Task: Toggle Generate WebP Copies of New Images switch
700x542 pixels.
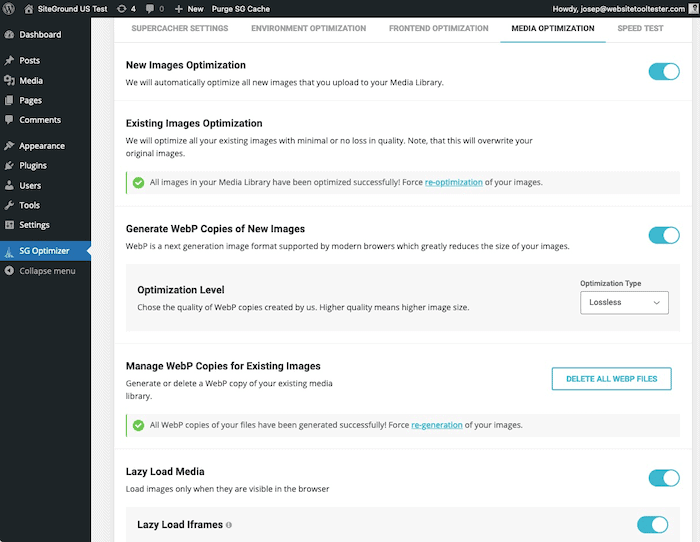Action: 664,235
